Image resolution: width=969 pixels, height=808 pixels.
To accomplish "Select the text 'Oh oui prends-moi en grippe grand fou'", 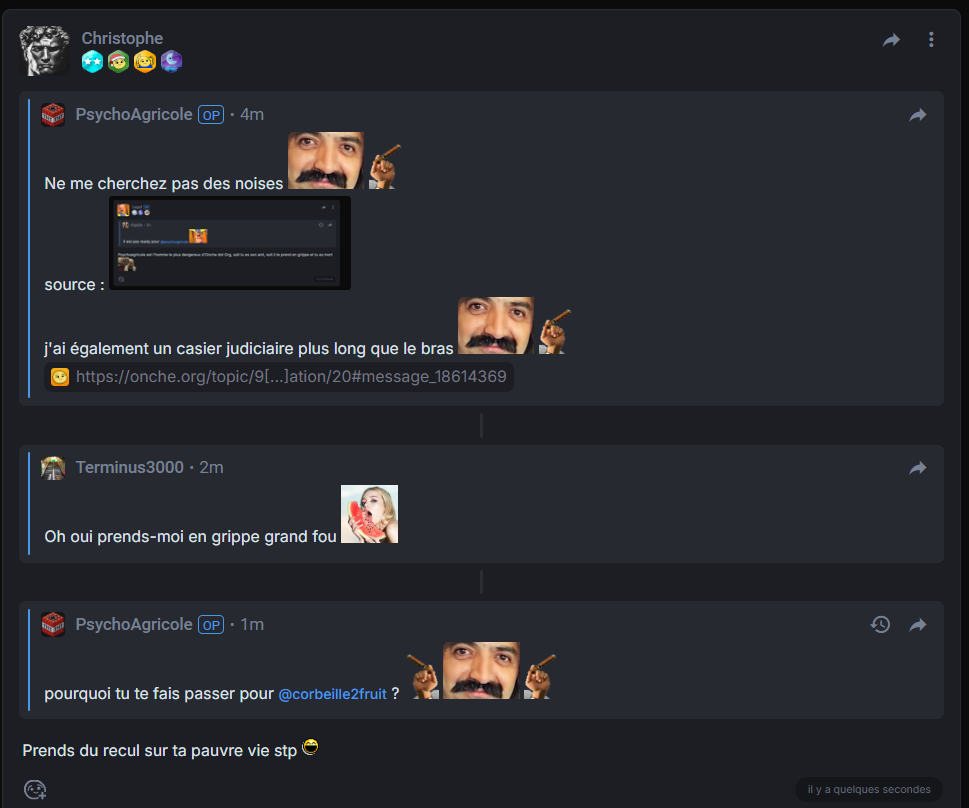I will pyautogui.click(x=190, y=537).
